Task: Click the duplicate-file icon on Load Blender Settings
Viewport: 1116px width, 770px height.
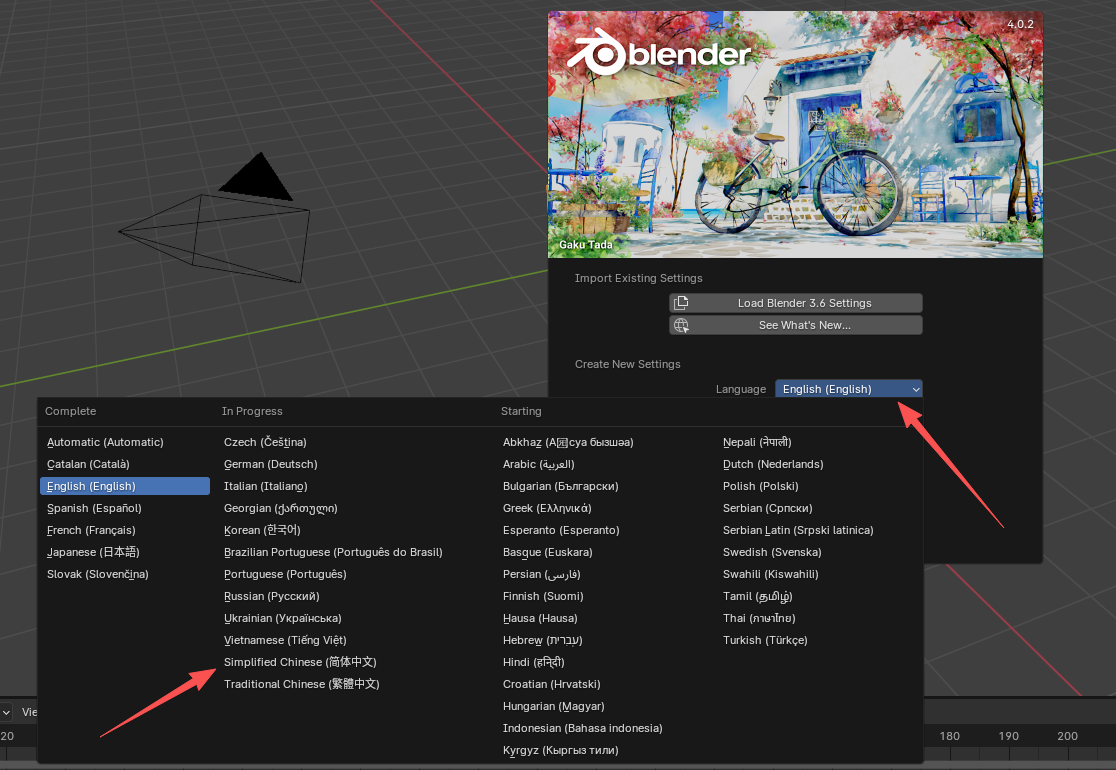Action: tap(683, 303)
